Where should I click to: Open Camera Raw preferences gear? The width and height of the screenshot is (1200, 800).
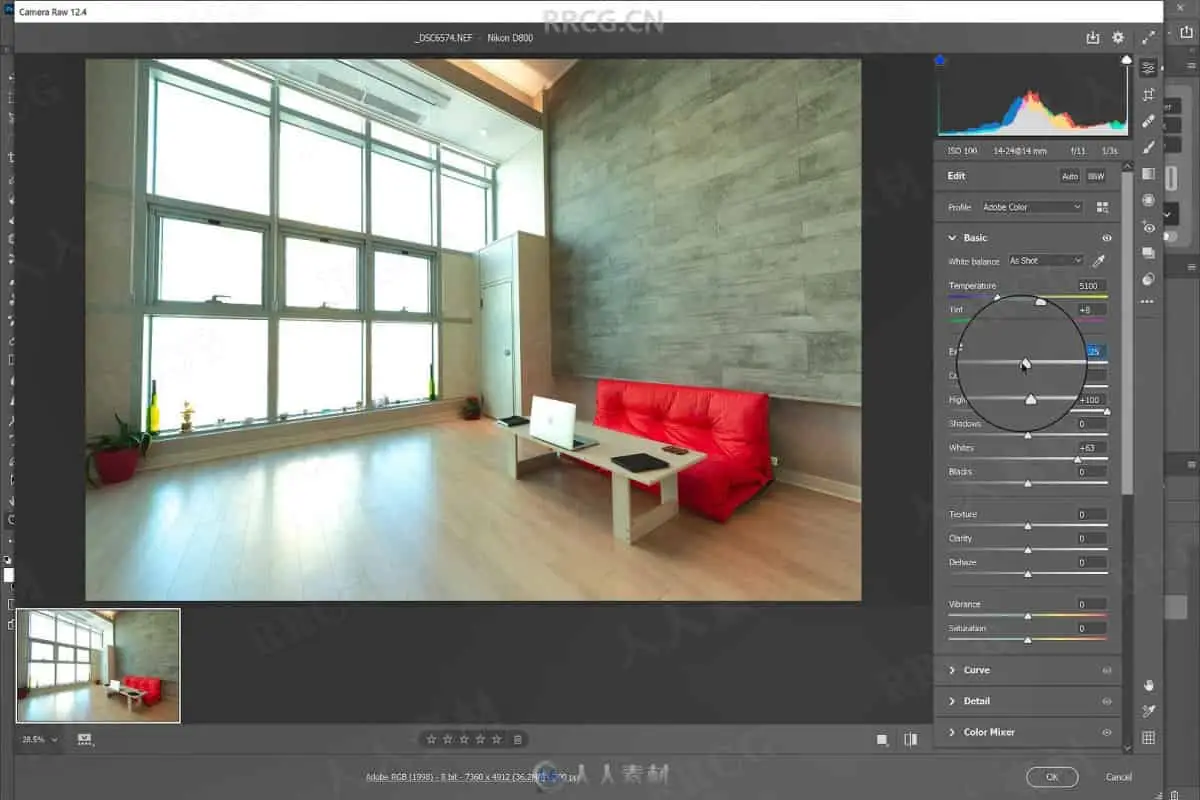tap(1118, 38)
